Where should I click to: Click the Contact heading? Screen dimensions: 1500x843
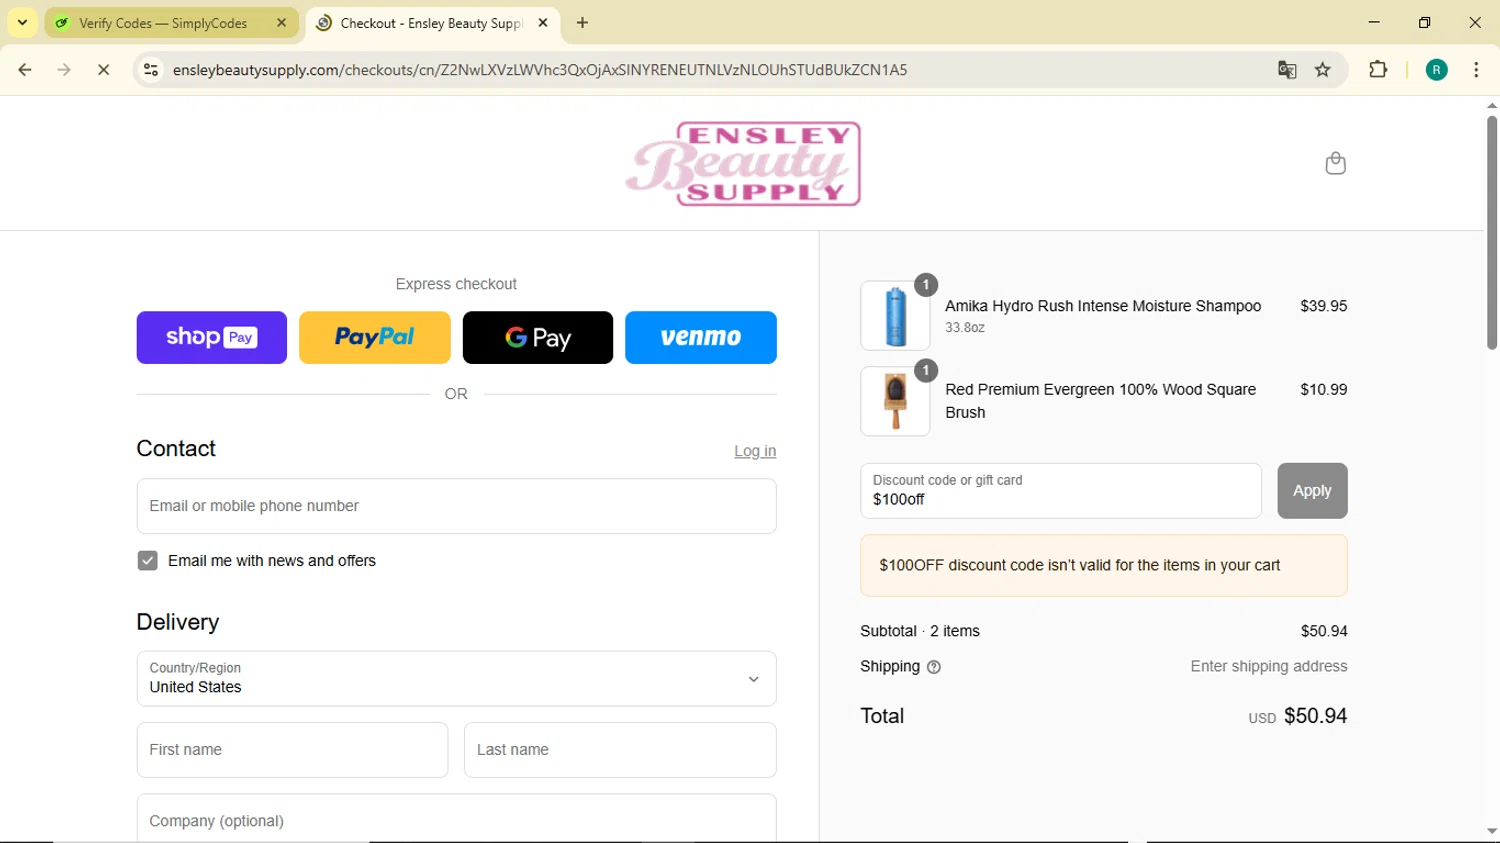pyautogui.click(x=176, y=449)
